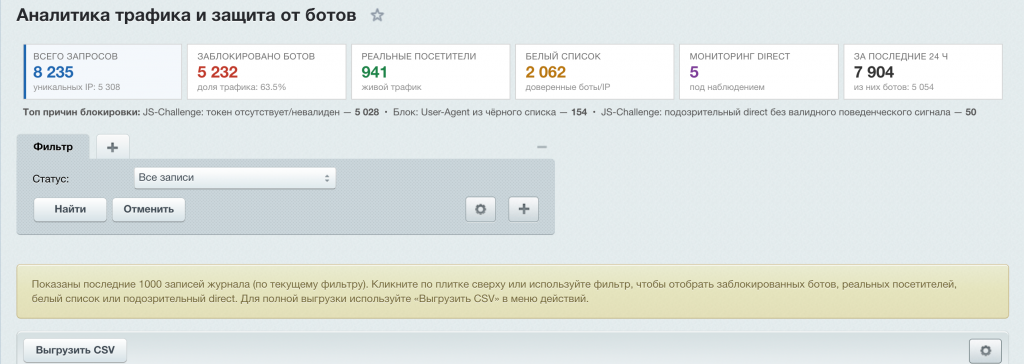
Task: Collapse filter panel with minus icon
Action: point(541,147)
